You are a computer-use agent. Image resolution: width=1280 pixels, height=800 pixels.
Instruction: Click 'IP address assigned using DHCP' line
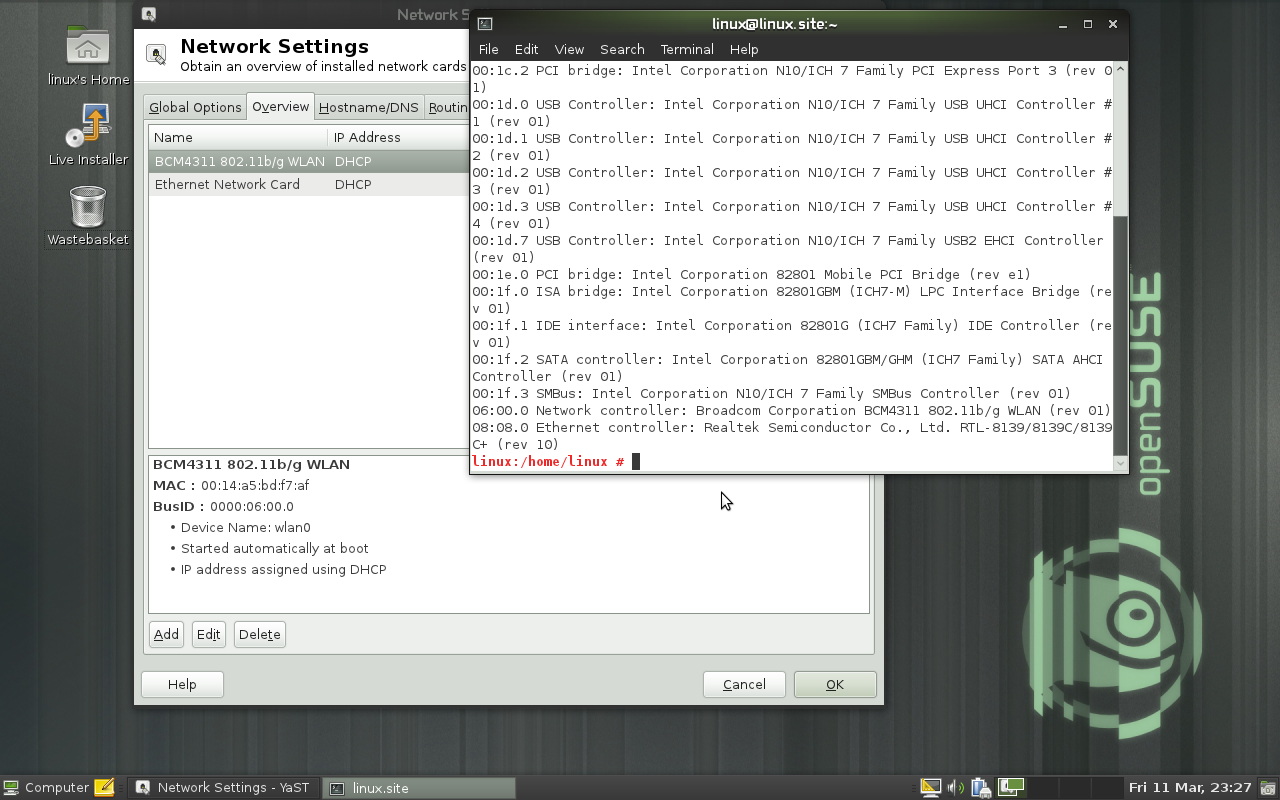click(284, 569)
